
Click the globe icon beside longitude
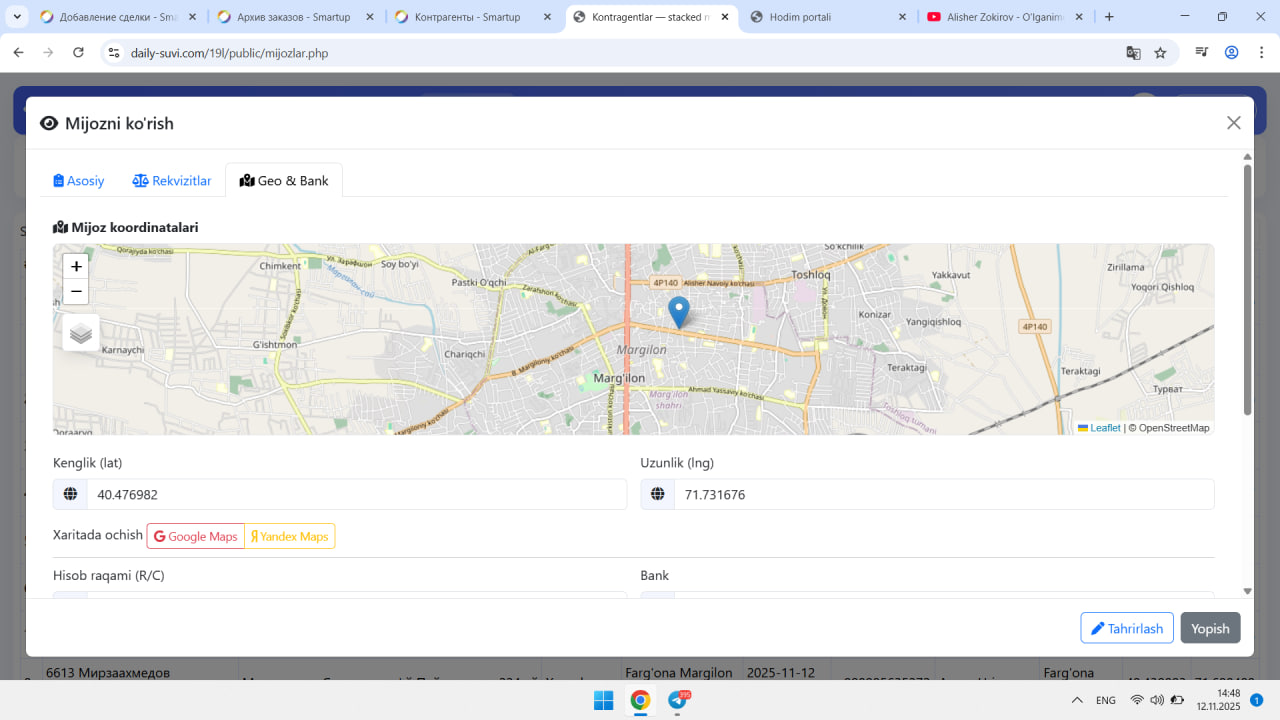tap(657, 494)
